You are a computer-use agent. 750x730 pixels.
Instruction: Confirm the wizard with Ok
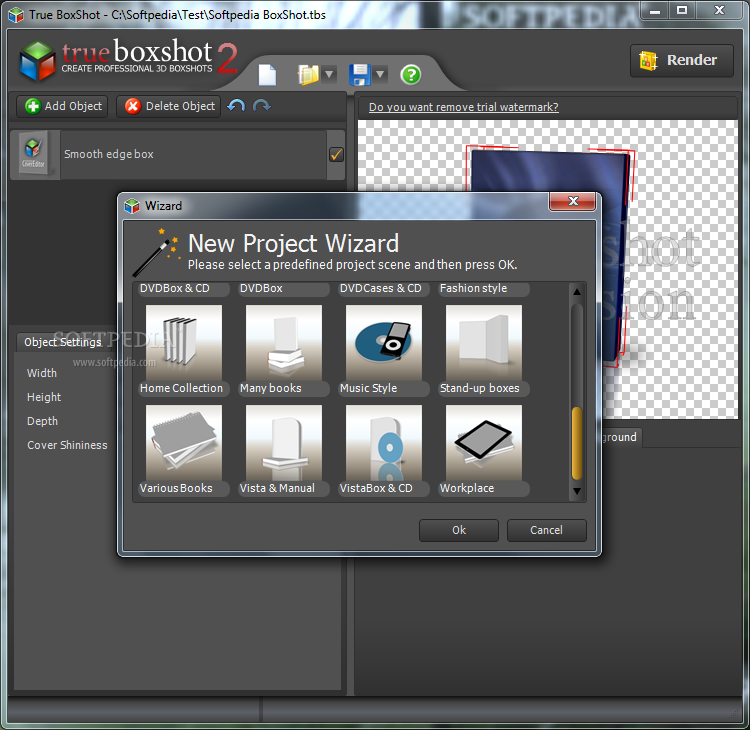[459, 531]
